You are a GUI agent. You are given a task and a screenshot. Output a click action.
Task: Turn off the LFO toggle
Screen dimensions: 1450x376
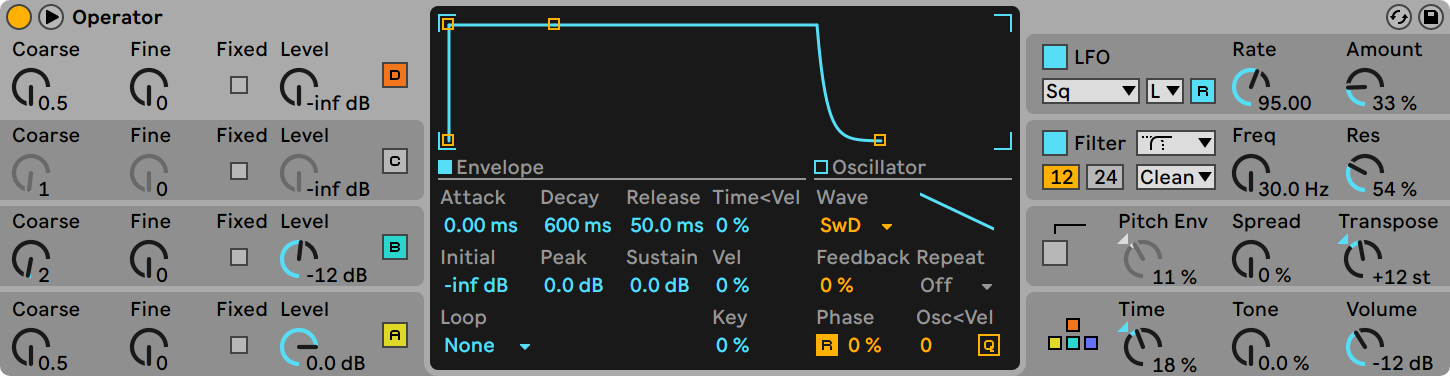click(1055, 57)
